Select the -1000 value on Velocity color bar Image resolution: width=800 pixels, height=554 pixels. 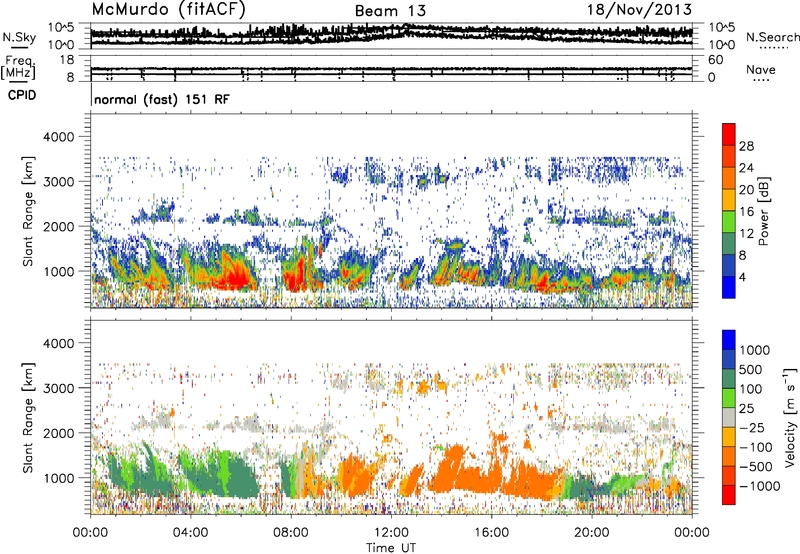click(759, 486)
